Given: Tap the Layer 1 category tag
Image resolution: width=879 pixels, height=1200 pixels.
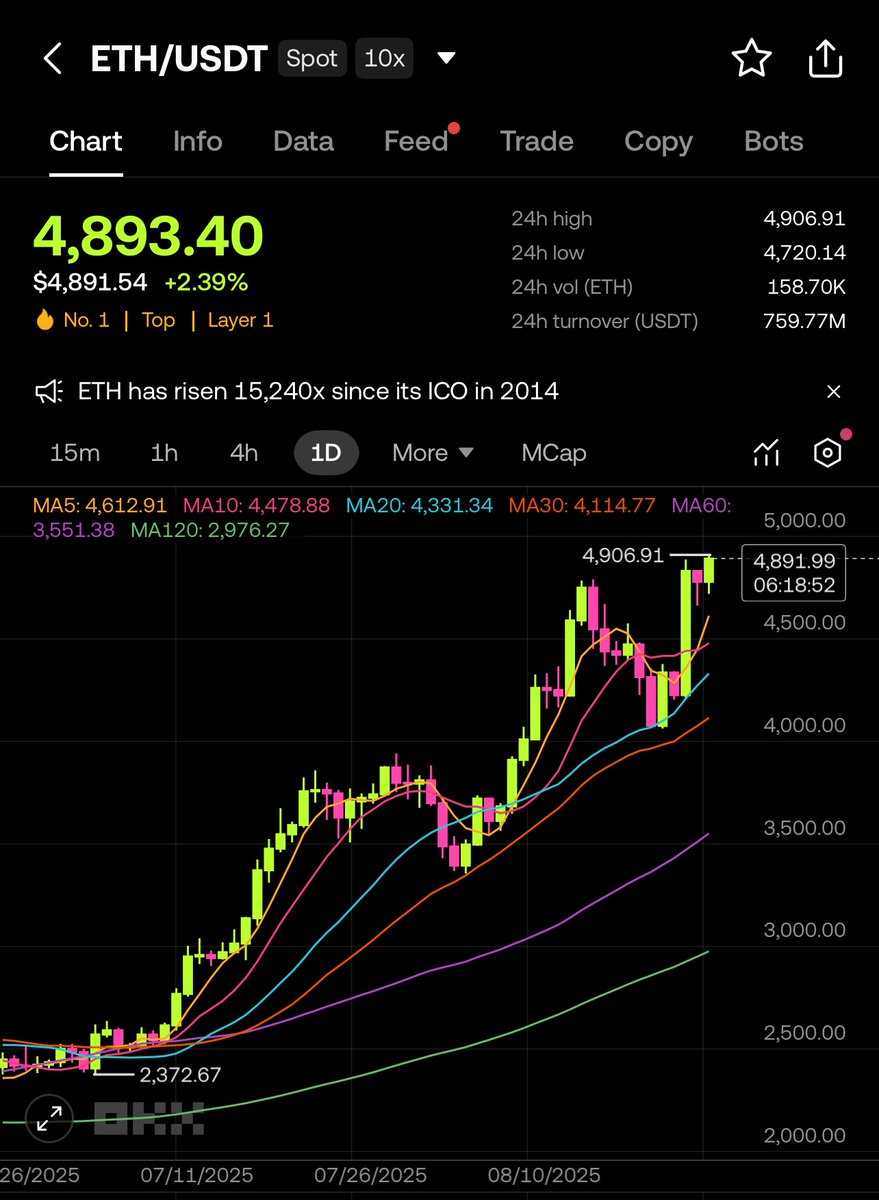Looking at the screenshot, I should [x=240, y=320].
